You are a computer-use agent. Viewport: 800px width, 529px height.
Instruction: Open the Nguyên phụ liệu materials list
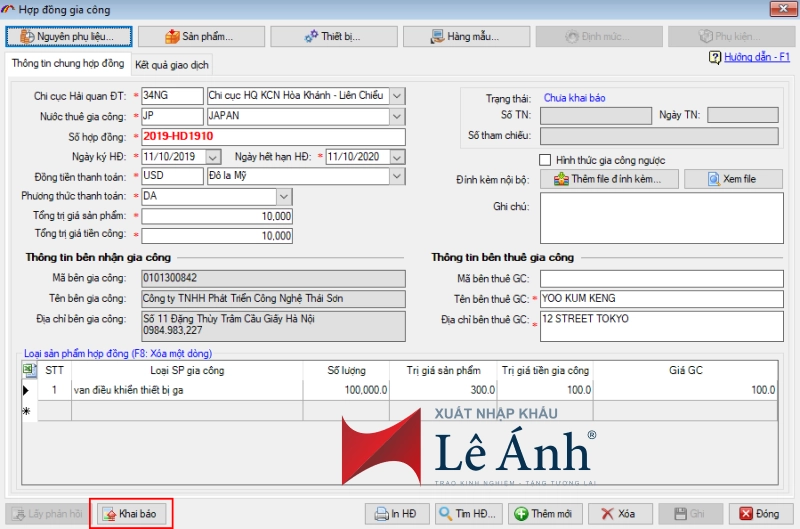68,37
